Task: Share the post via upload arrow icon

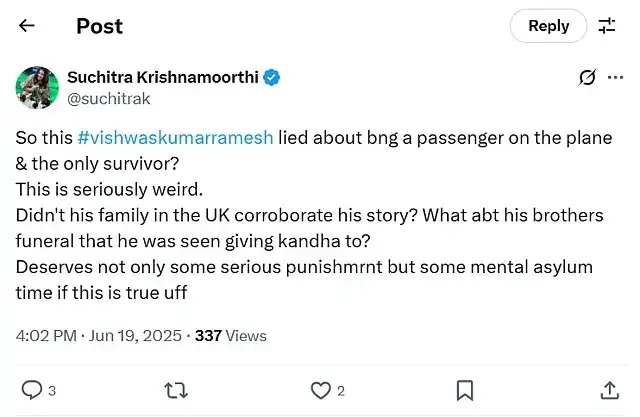Action: click(x=609, y=390)
